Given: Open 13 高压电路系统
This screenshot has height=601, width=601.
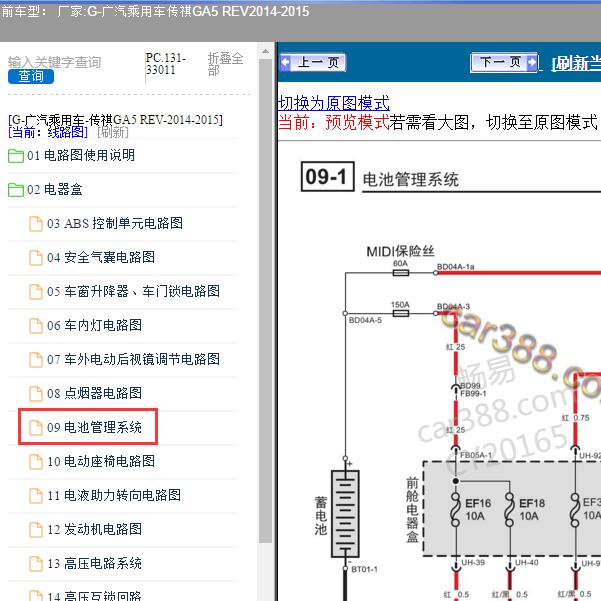Looking at the screenshot, I should pyautogui.click(x=94, y=563).
